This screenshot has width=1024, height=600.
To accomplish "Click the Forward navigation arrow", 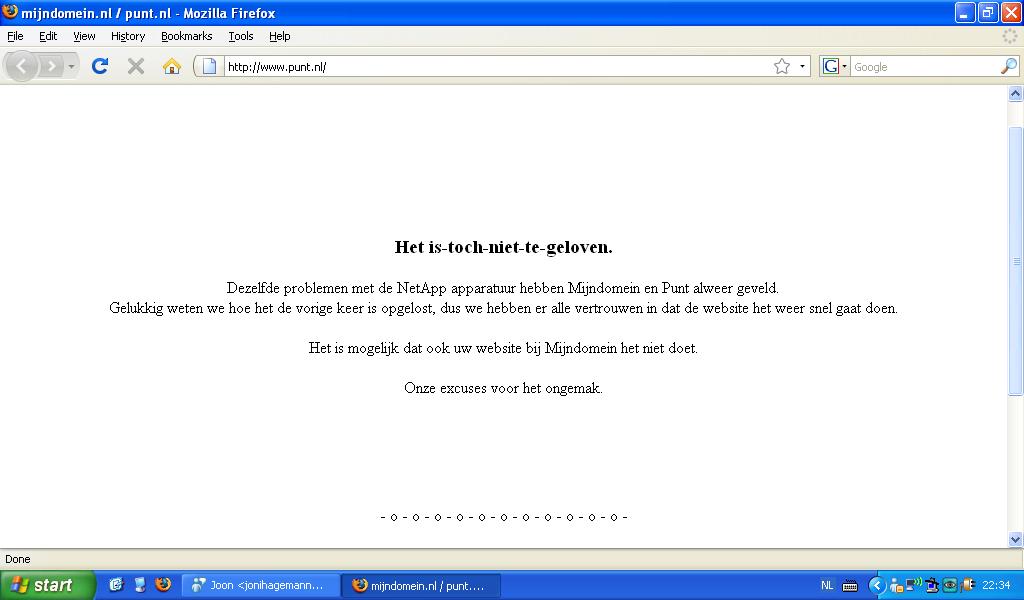I will click(51, 66).
